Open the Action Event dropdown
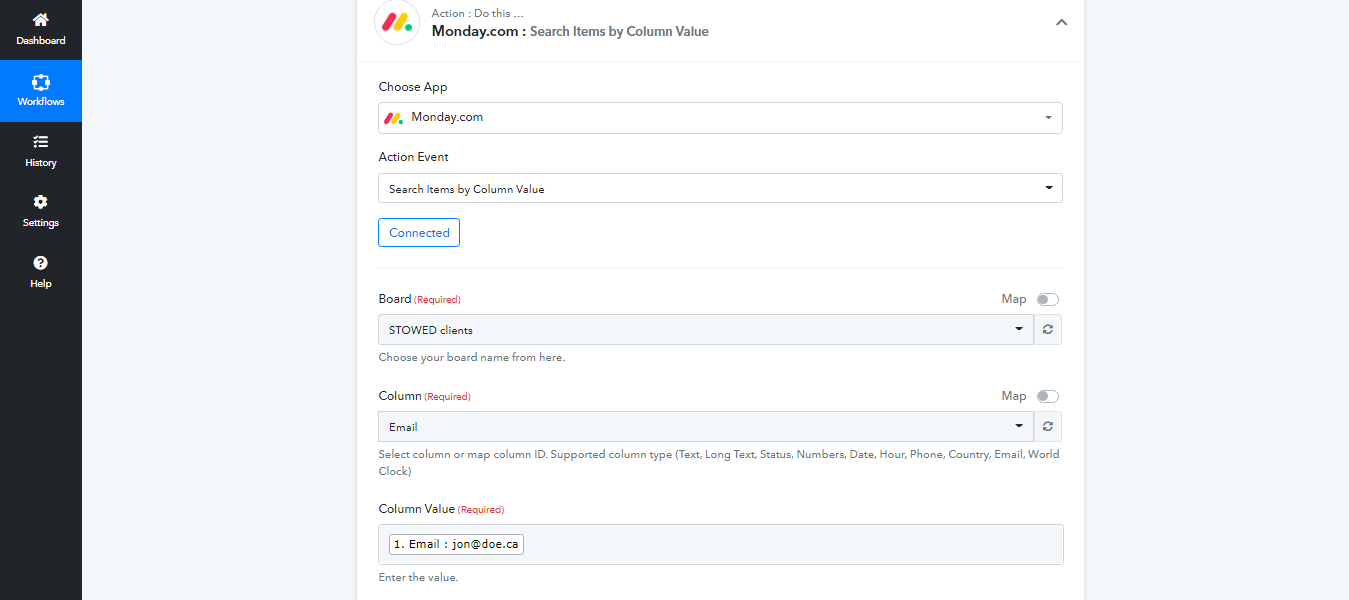The image size is (1349, 600). click(720, 188)
